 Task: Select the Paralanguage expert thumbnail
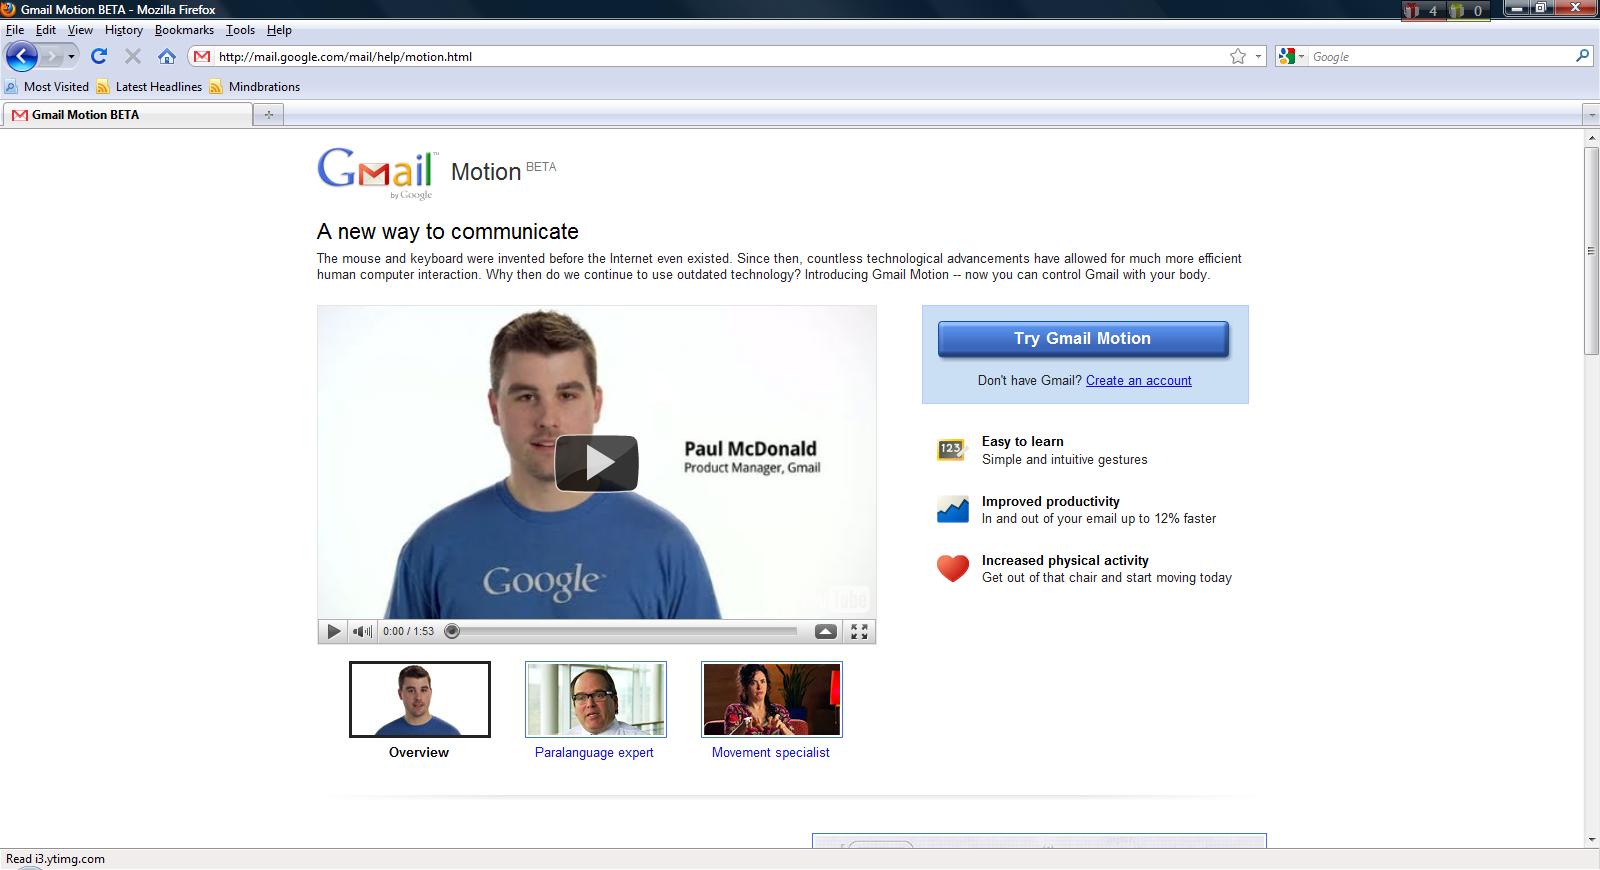(x=596, y=699)
